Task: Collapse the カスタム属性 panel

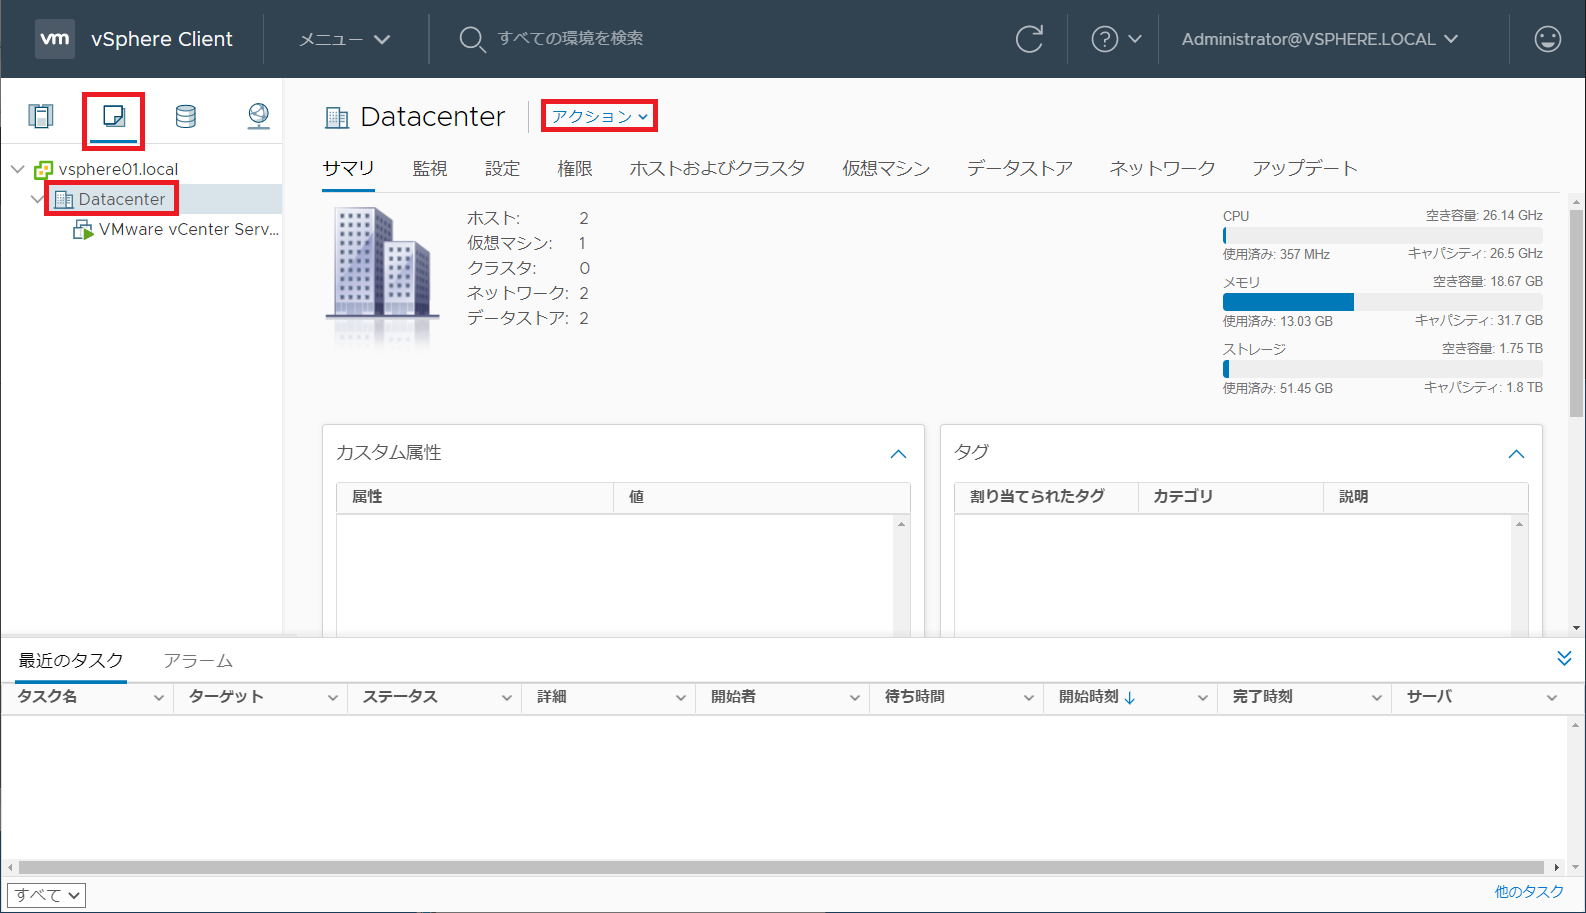Action: click(898, 454)
